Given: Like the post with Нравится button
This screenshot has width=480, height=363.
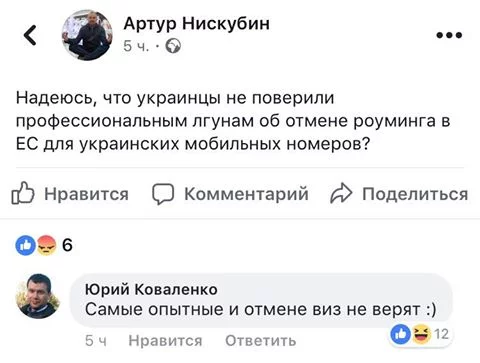Looking at the screenshot, I should (70, 193).
